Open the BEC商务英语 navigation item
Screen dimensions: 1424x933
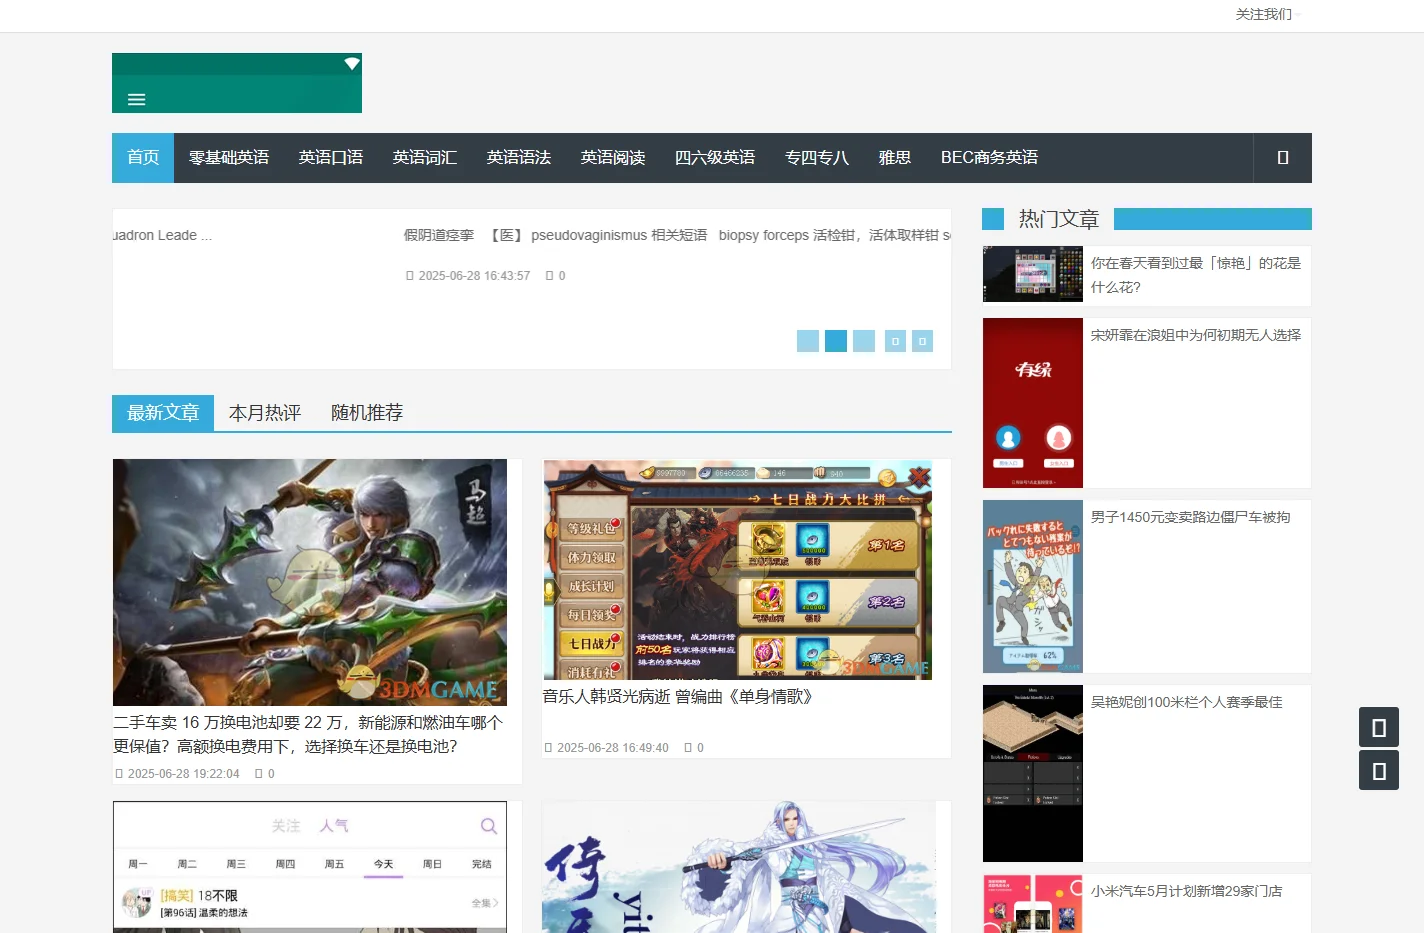coord(989,158)
